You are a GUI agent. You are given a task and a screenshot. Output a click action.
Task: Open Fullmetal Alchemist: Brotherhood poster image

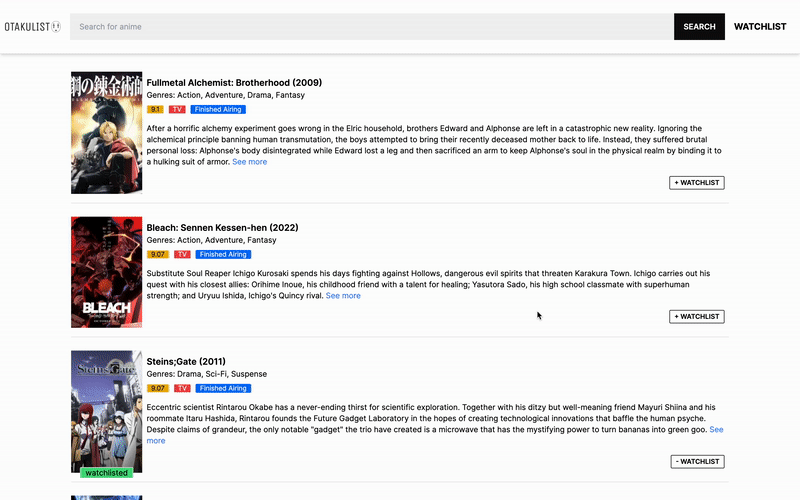[107, 133]
